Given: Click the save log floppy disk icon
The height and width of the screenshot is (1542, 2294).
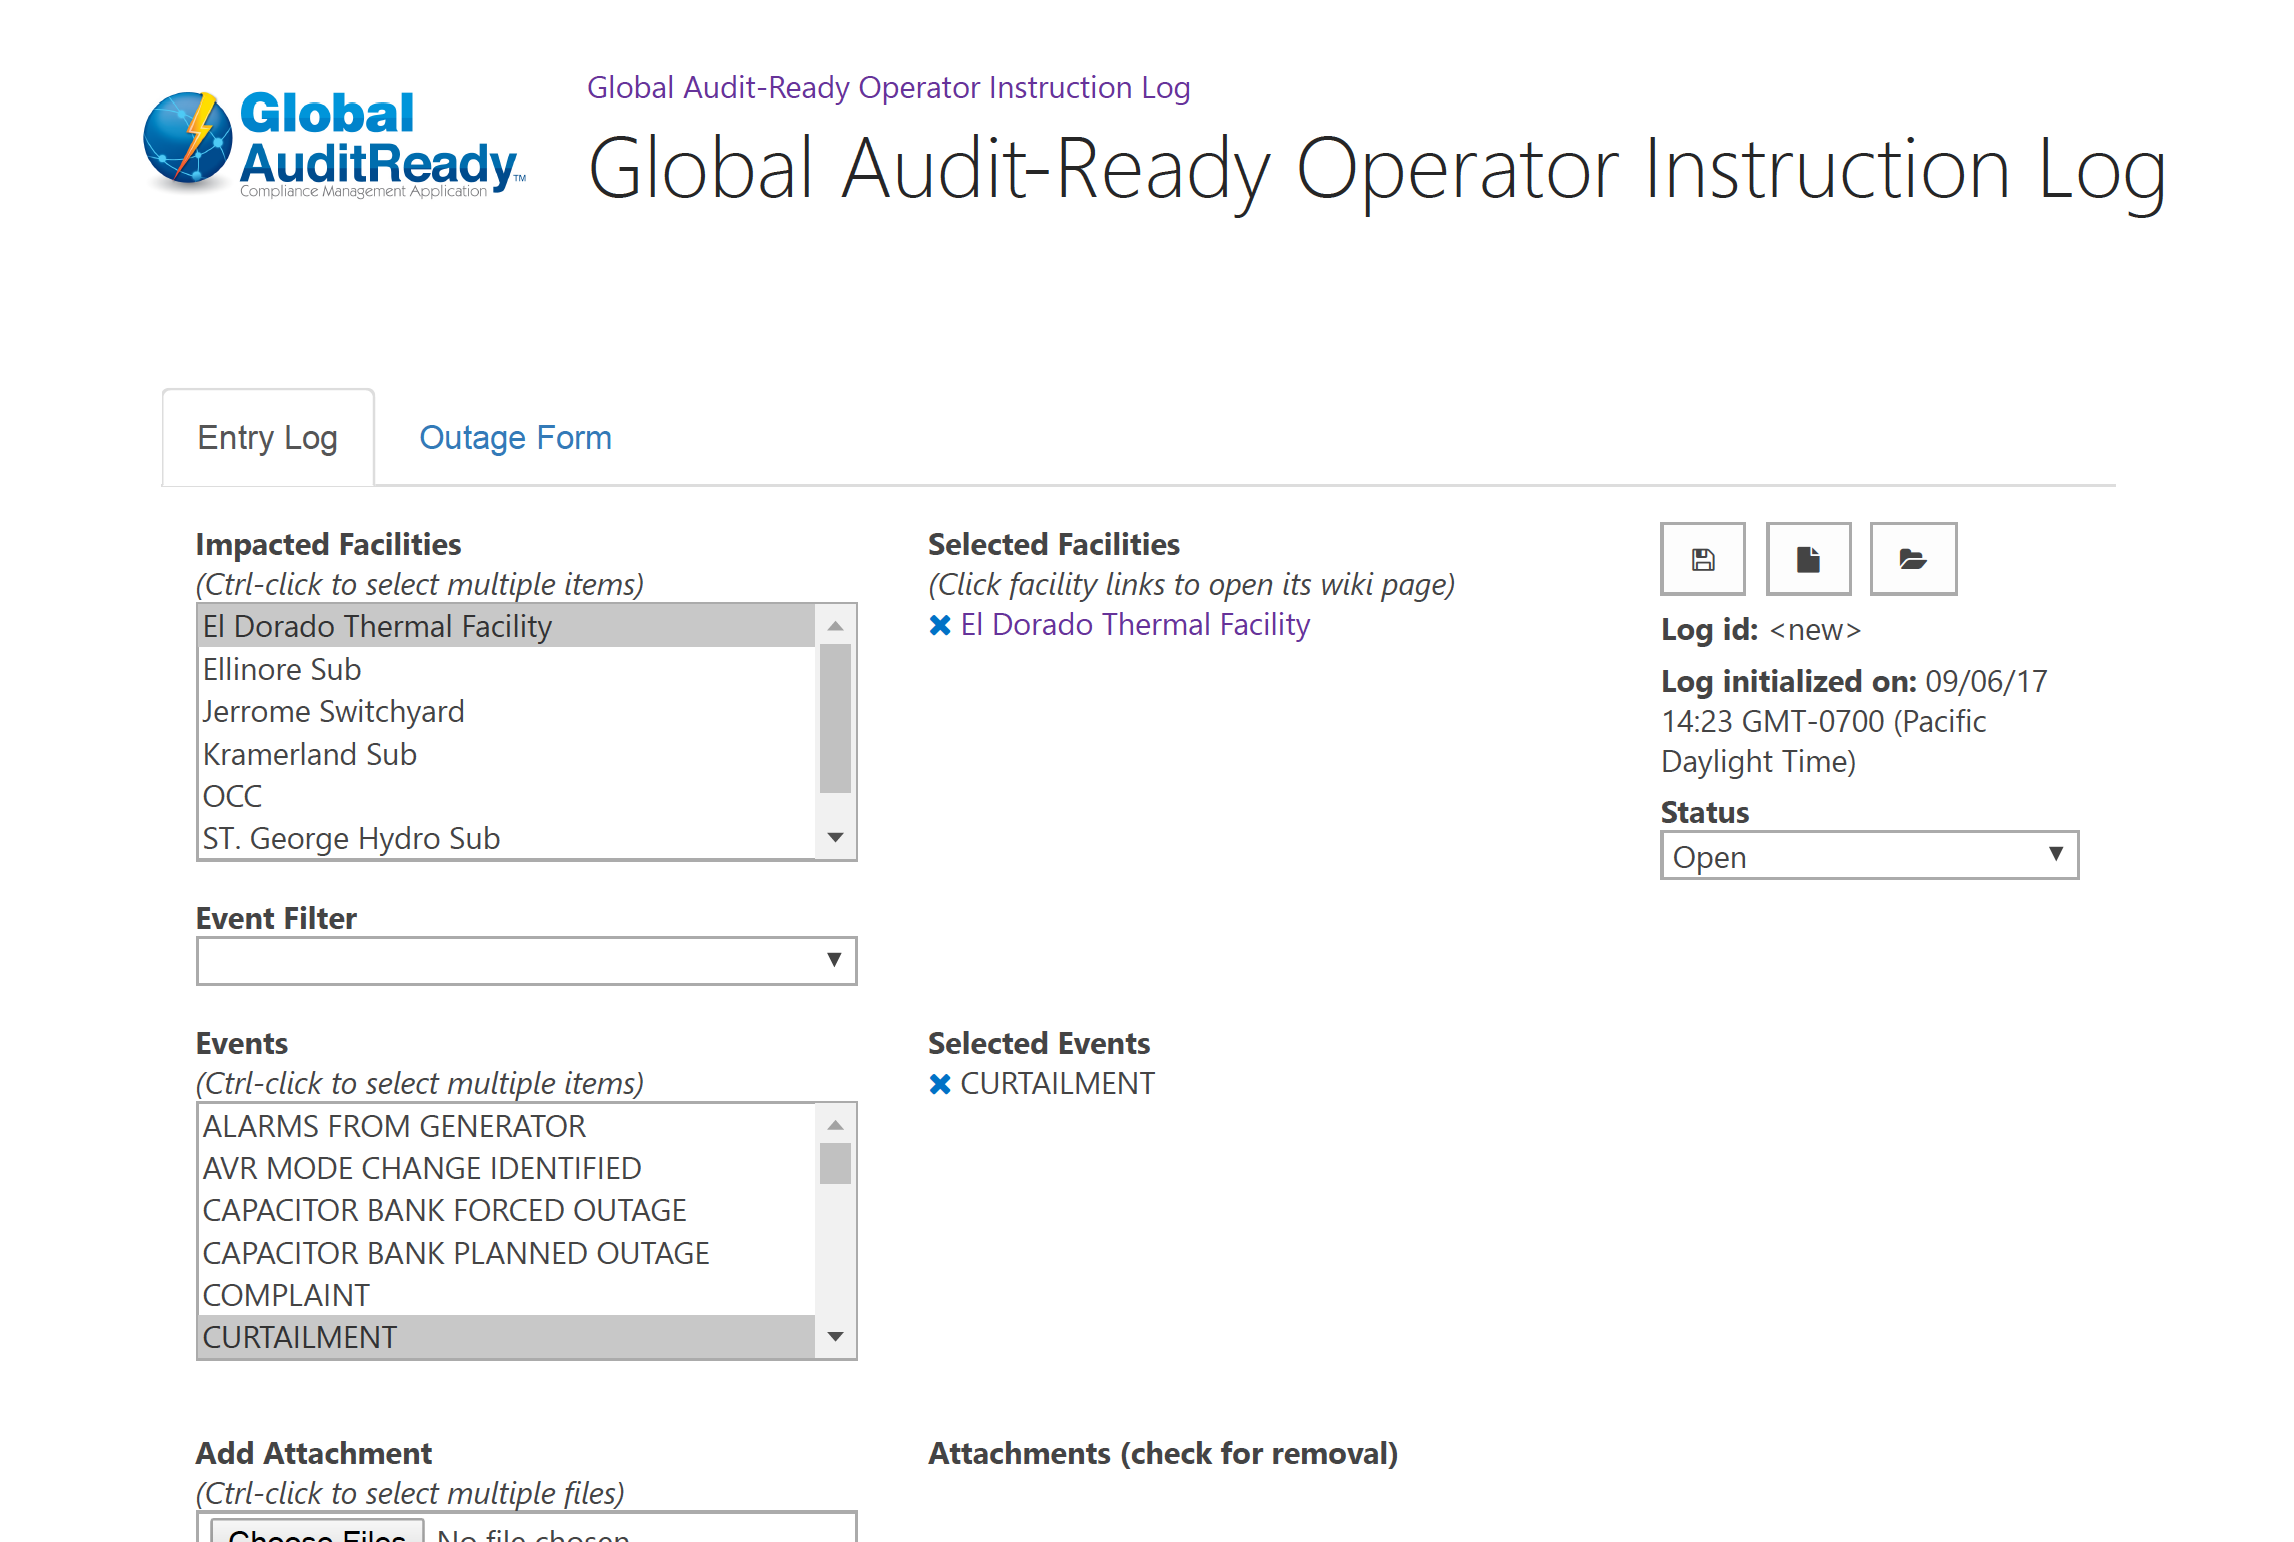Looking at the screenshot, I should (1703, 559).
